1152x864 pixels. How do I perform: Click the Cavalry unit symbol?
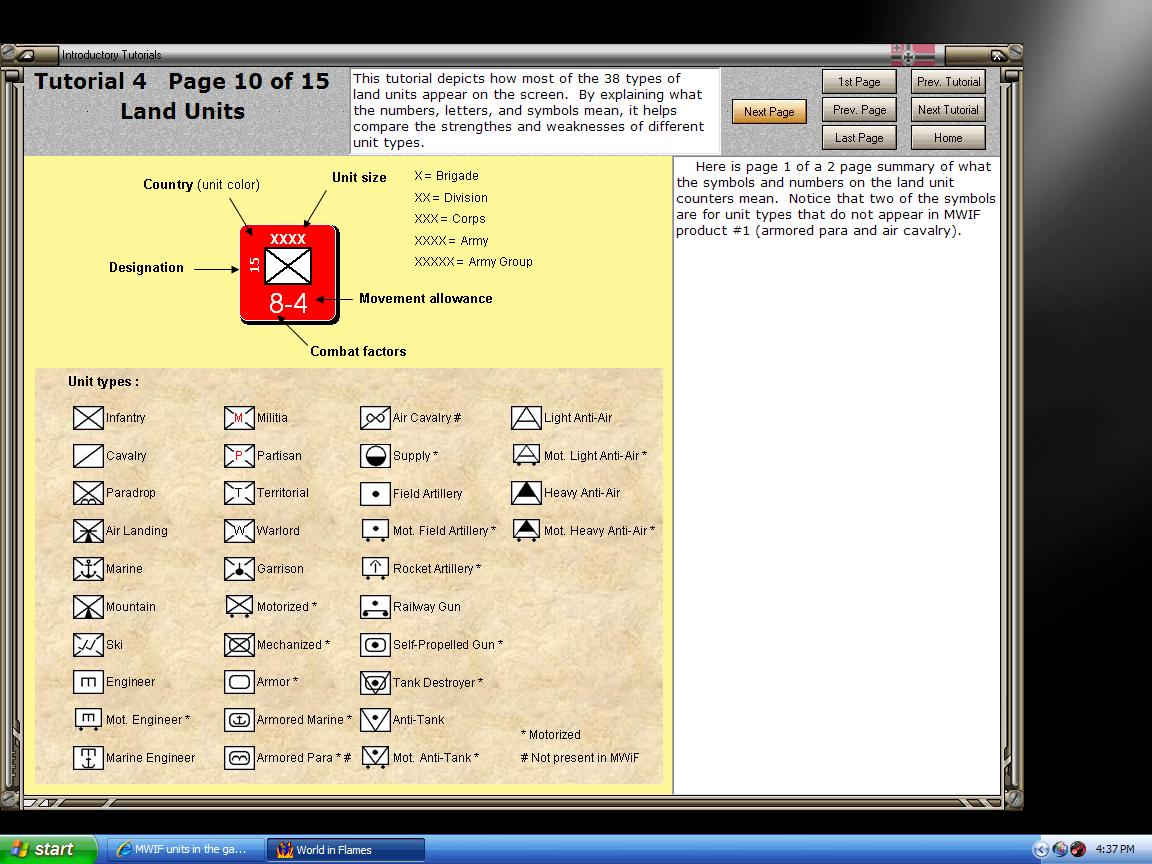(88, 456)
